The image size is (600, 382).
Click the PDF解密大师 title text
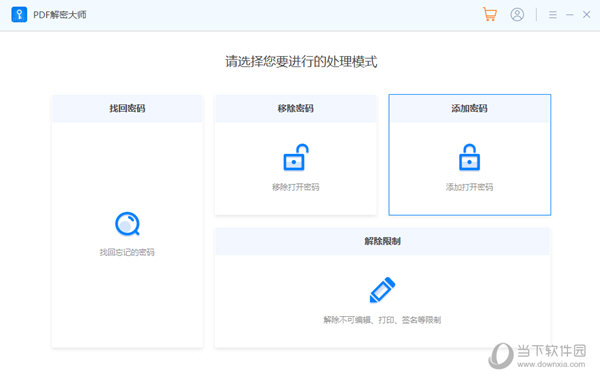60,15
